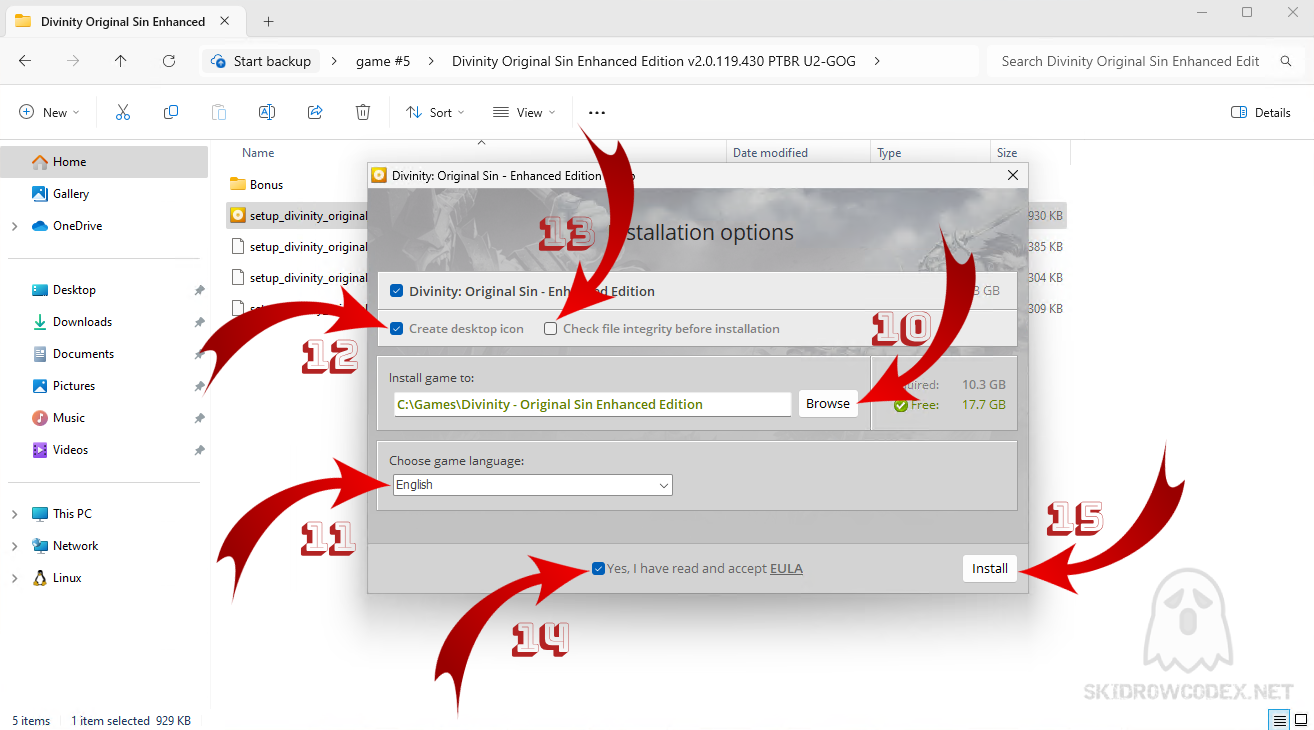Click the Delete trash icon

coord(363,113)
